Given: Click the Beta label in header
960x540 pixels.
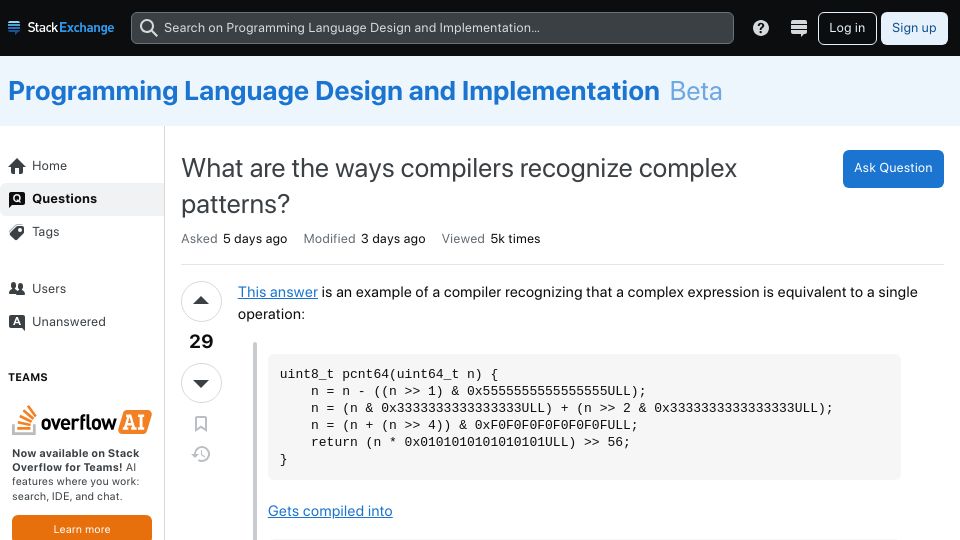Looking at the screenshot, I should click(x=696, y=91).
